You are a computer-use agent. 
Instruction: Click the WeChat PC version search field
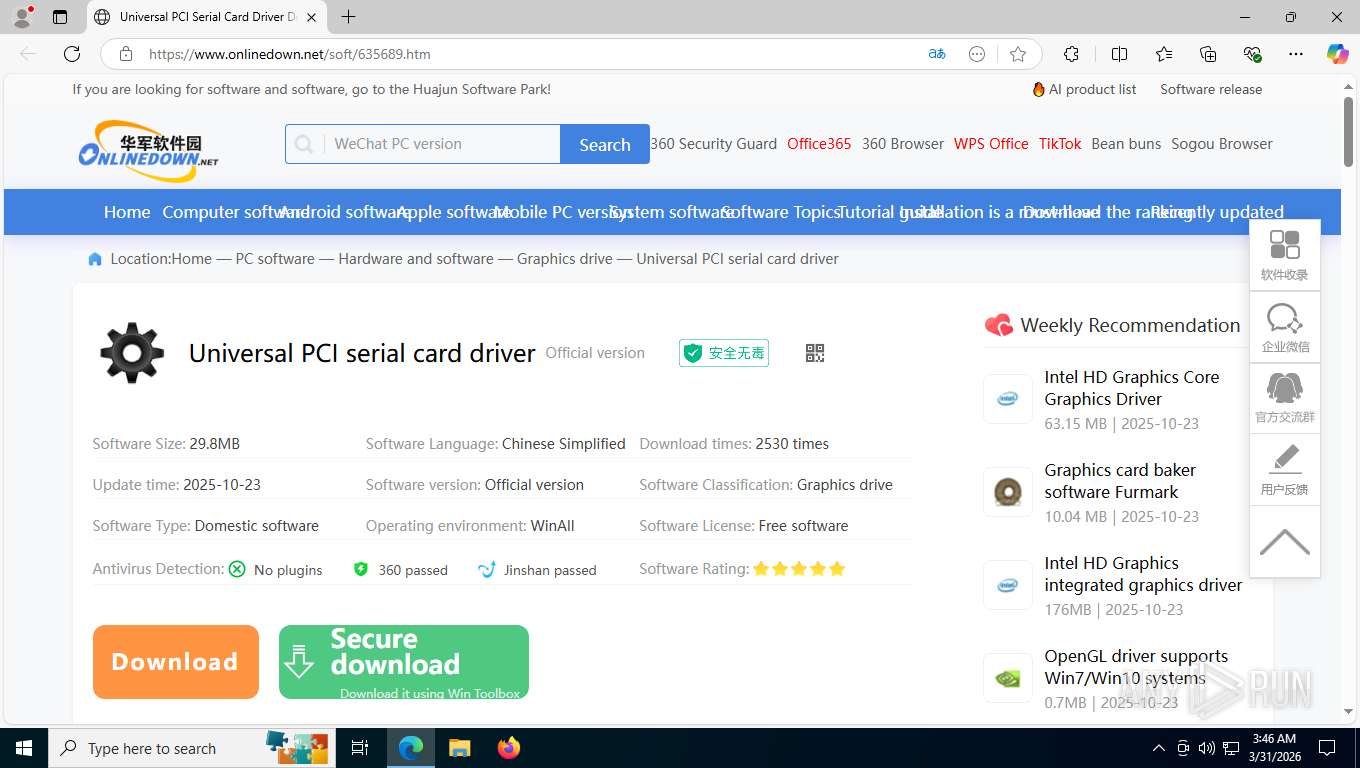pyautogui.click(x=440, y=144)
